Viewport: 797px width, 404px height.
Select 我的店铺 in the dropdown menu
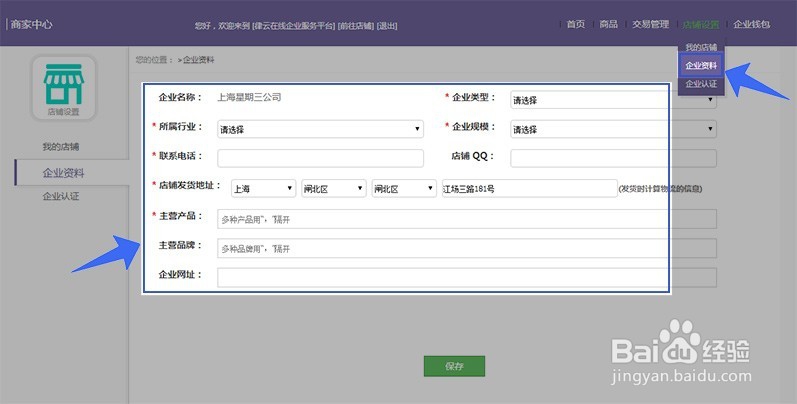click(x=701, y=47)
